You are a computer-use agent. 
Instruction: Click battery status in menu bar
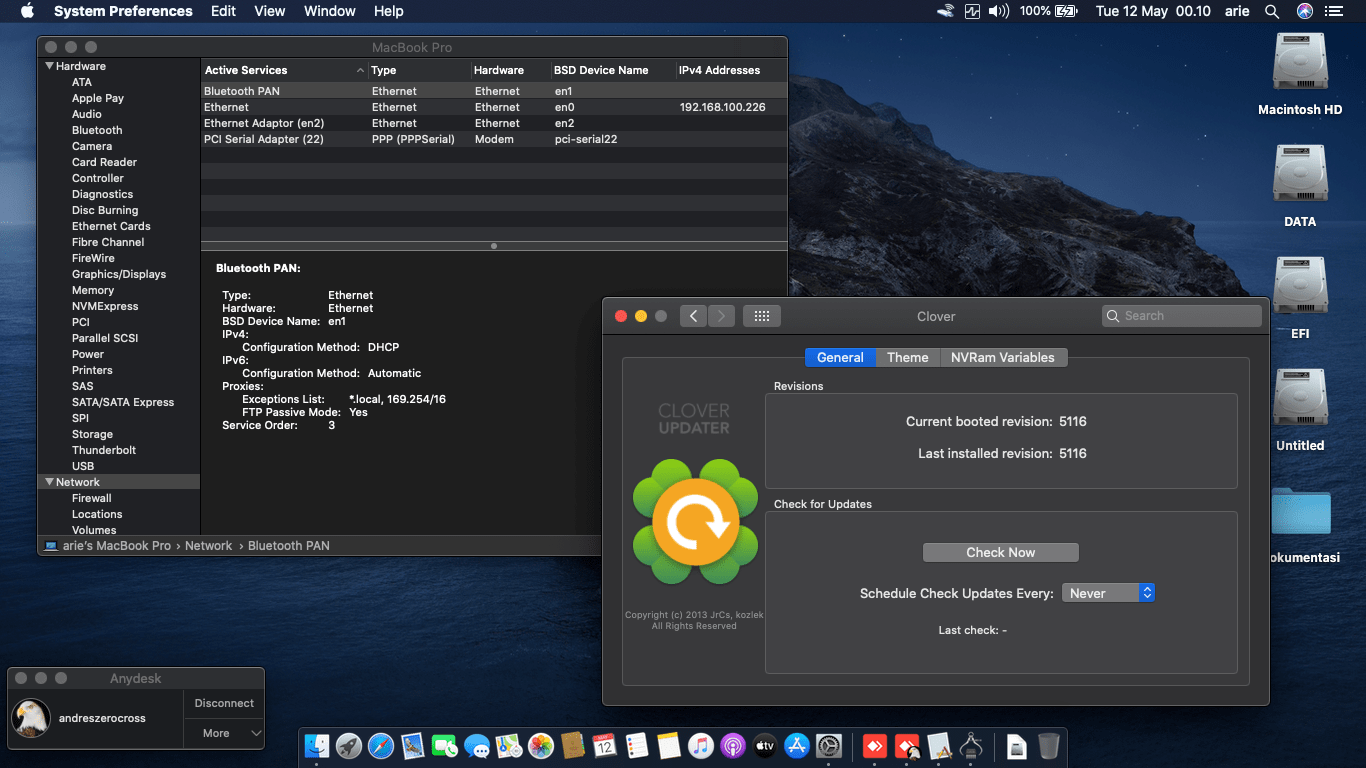(x=1049, y=12)
